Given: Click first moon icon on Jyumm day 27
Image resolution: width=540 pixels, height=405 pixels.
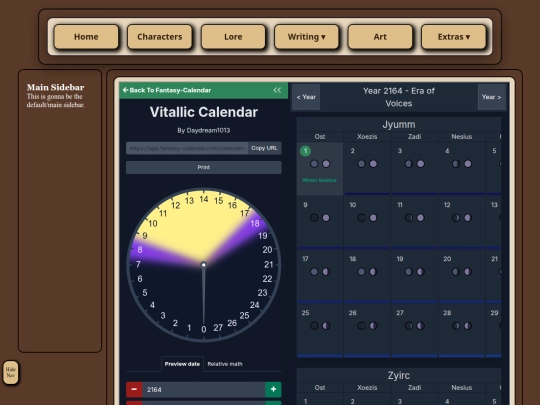Looking at the screenshot, I should pyautogui.click(x=408, y=326).
